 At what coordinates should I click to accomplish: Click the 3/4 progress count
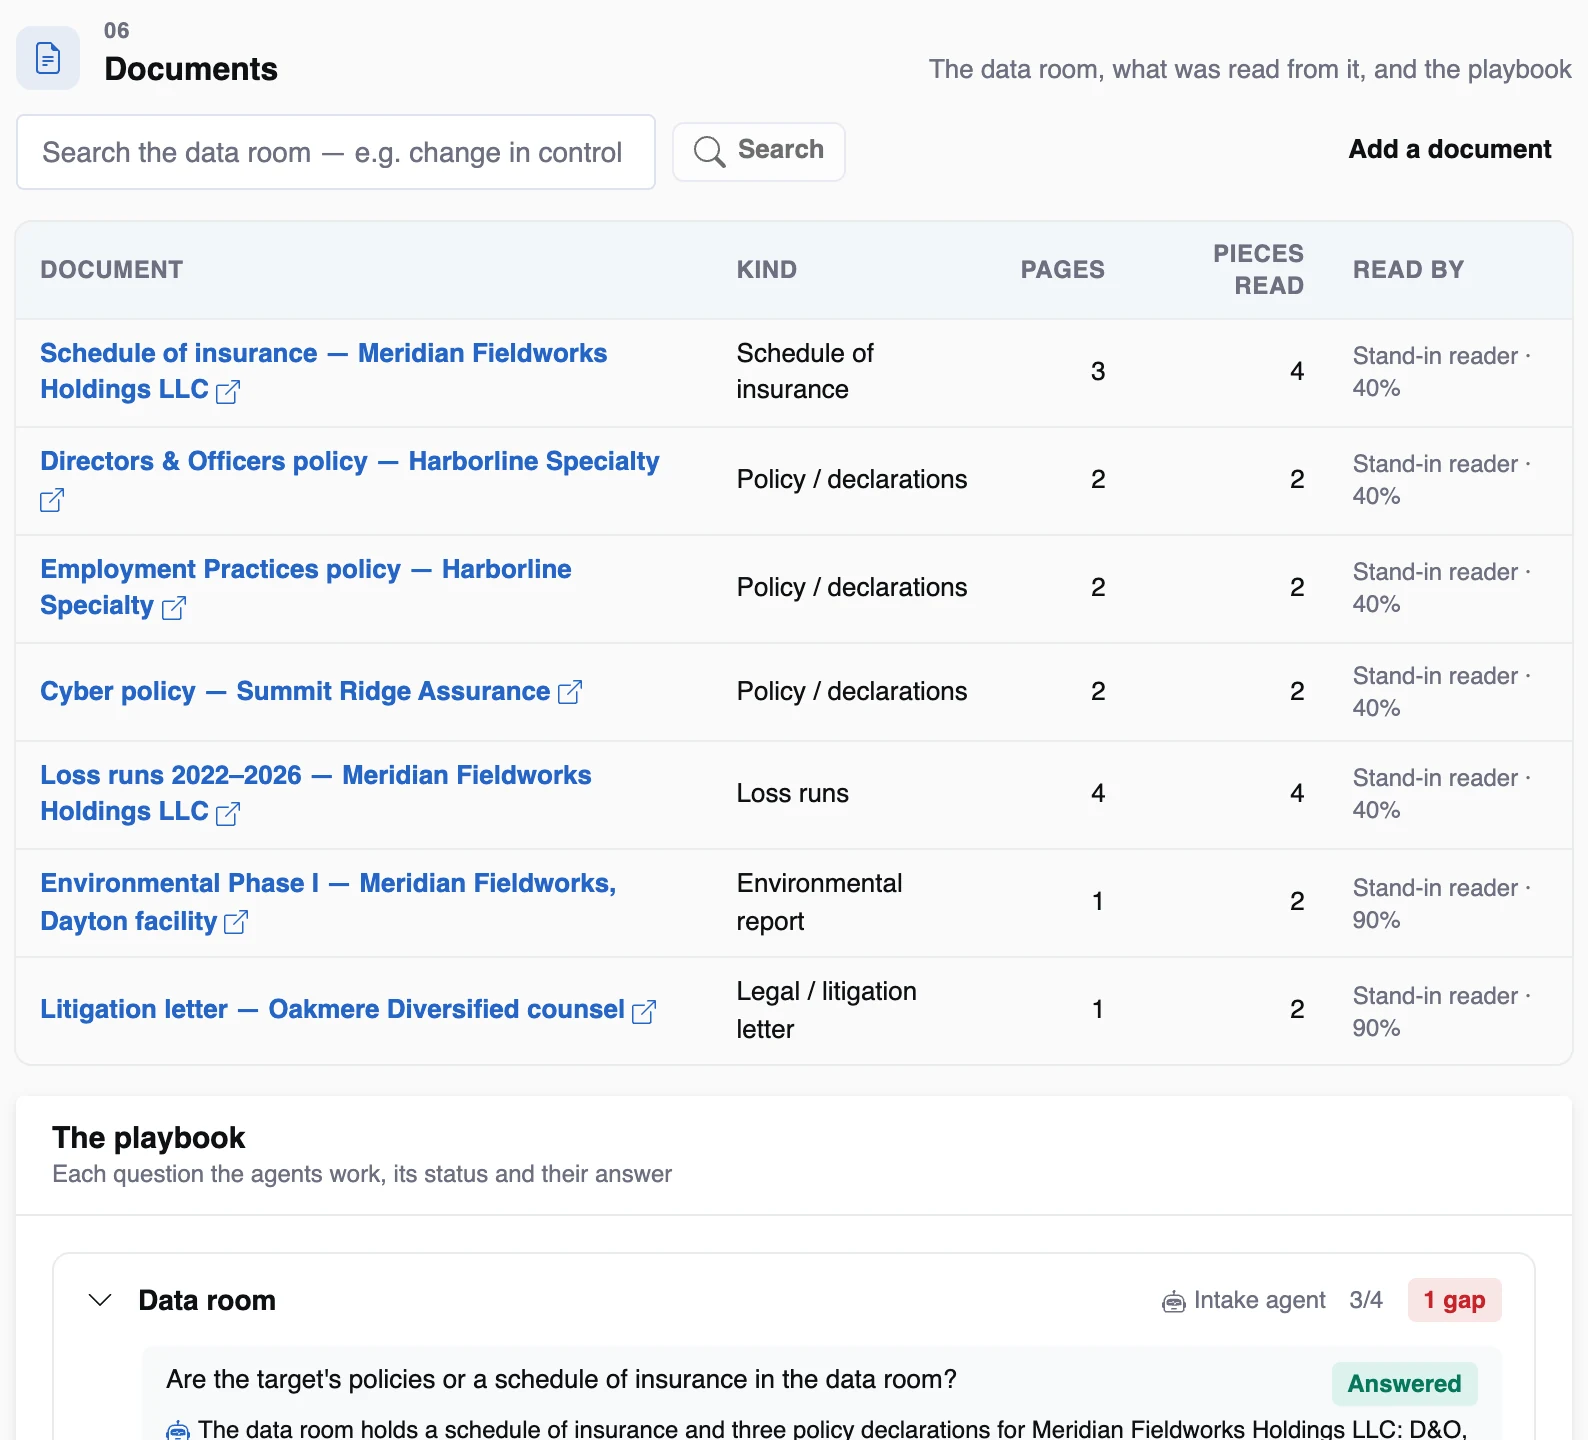(1366, 1300)
